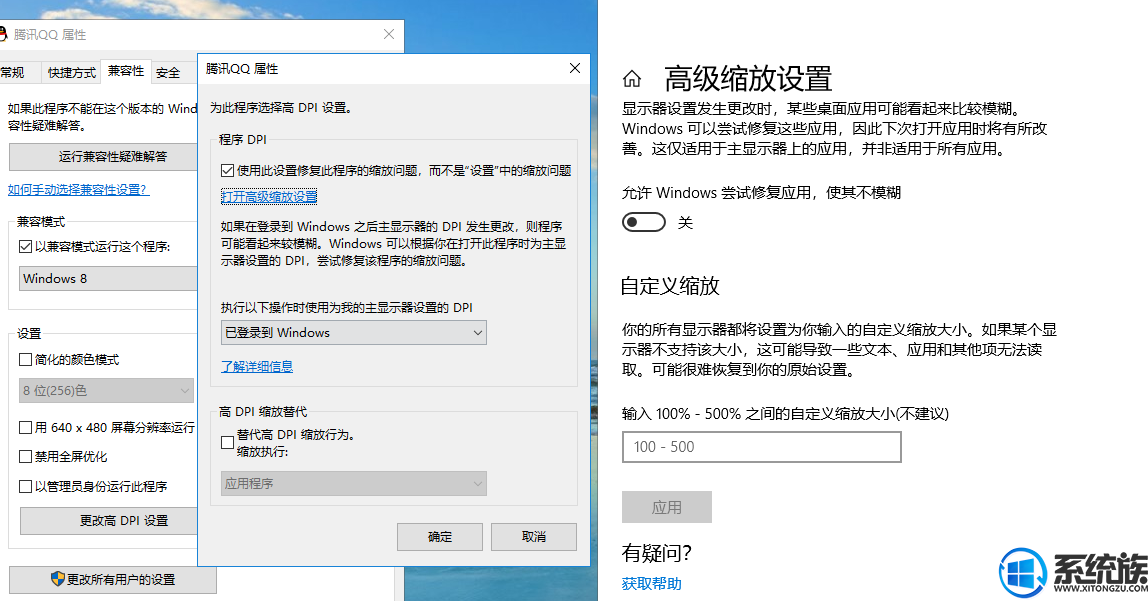Click the home icon beside 高级缩放设置

632,78
